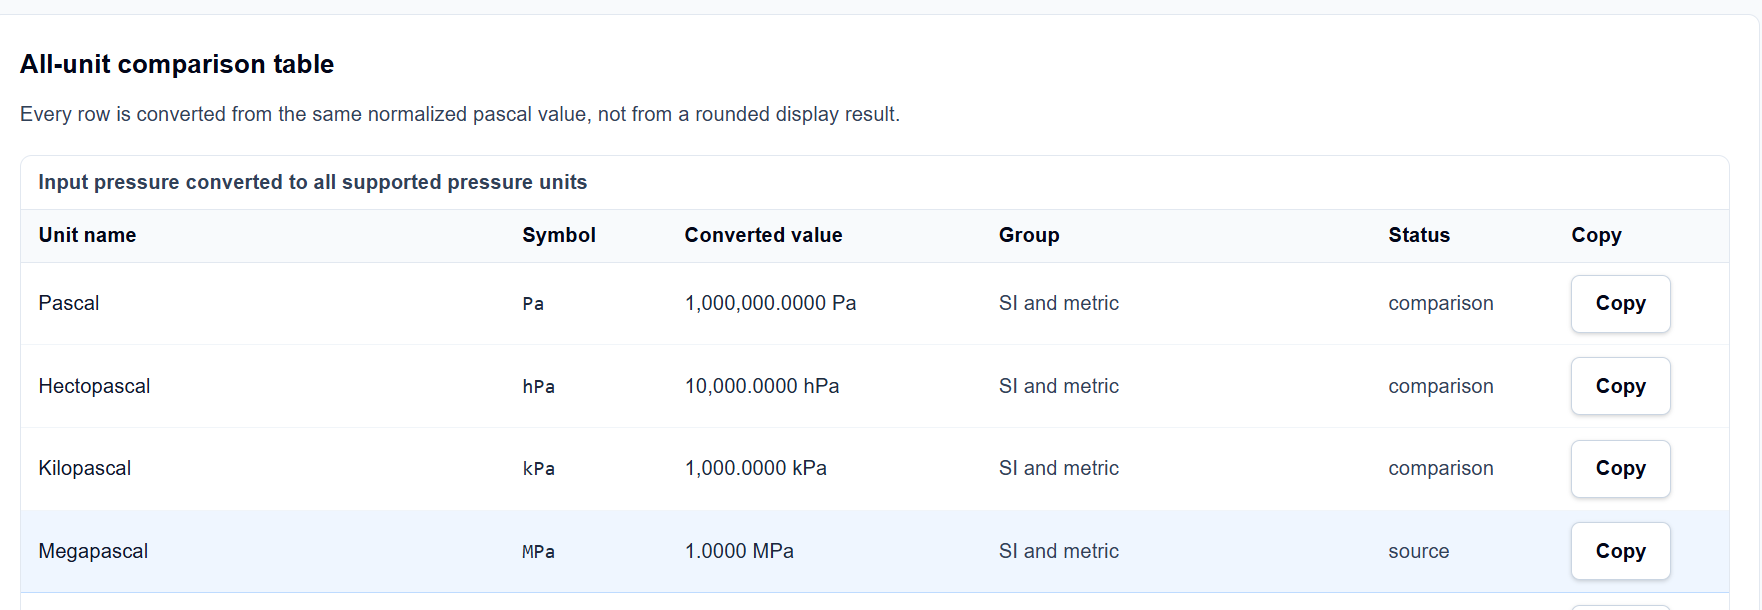Click the table caption 'Input pressure converted to all supported pressure units'
Screen dimensions: 1762x610
[313, 182]
